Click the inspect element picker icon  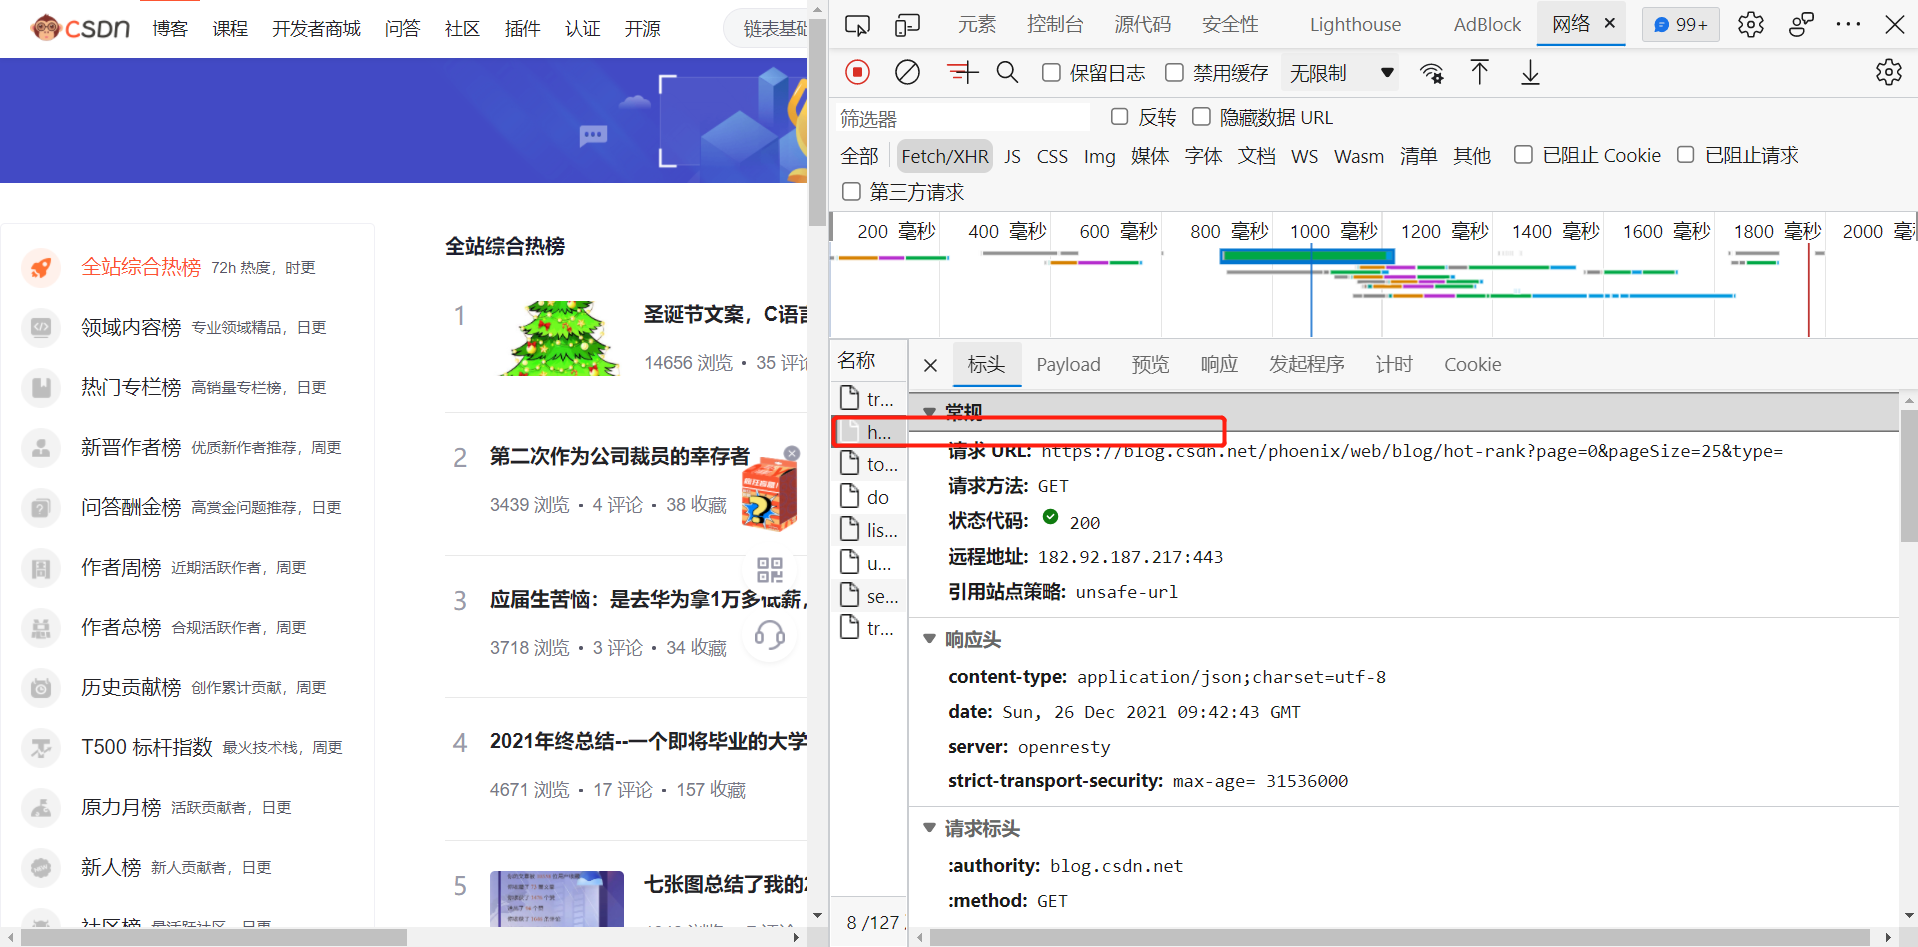pos(857,25)
